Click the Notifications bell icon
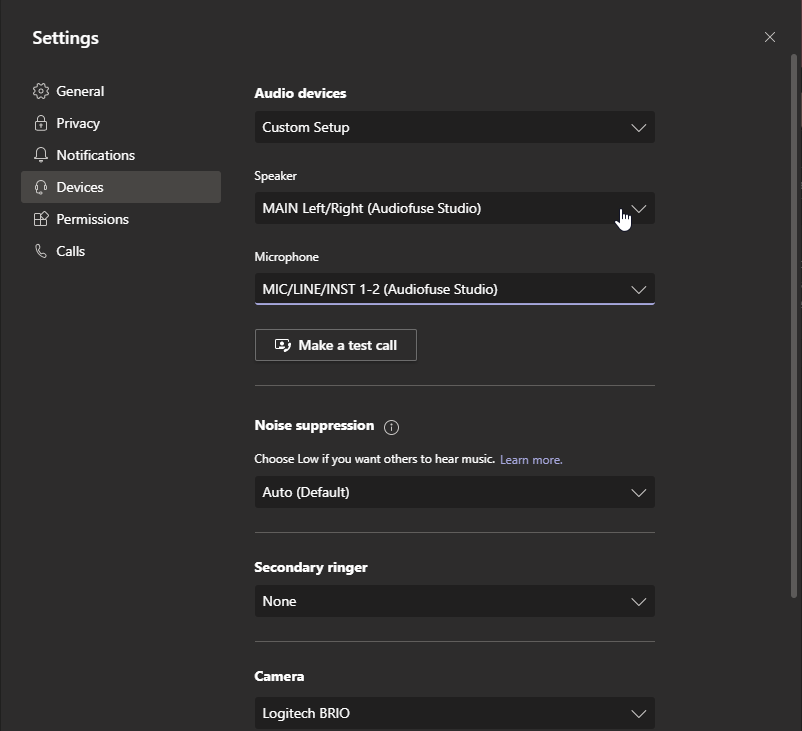The height and width of the screenshot is (731, 802). (41, 155)
